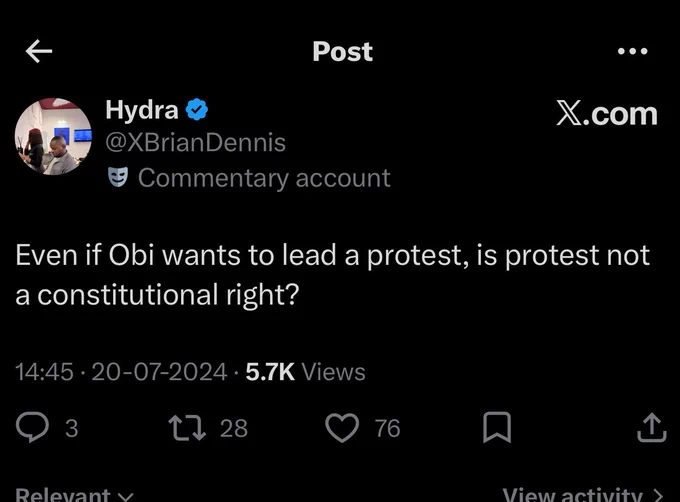680x502 pixels.
Task: Open the 5.7K Views count
Action: coord(305,372)
